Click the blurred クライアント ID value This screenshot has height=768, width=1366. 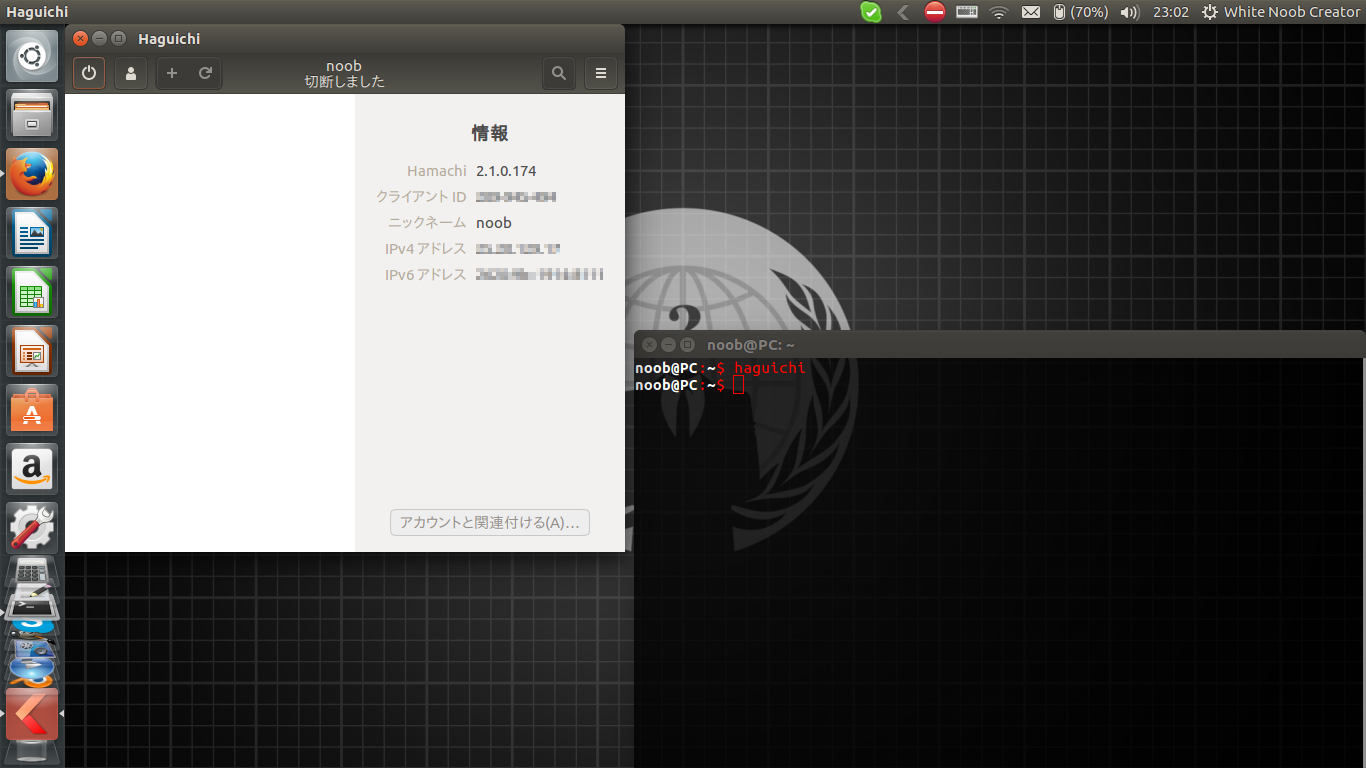coord(516,197)
